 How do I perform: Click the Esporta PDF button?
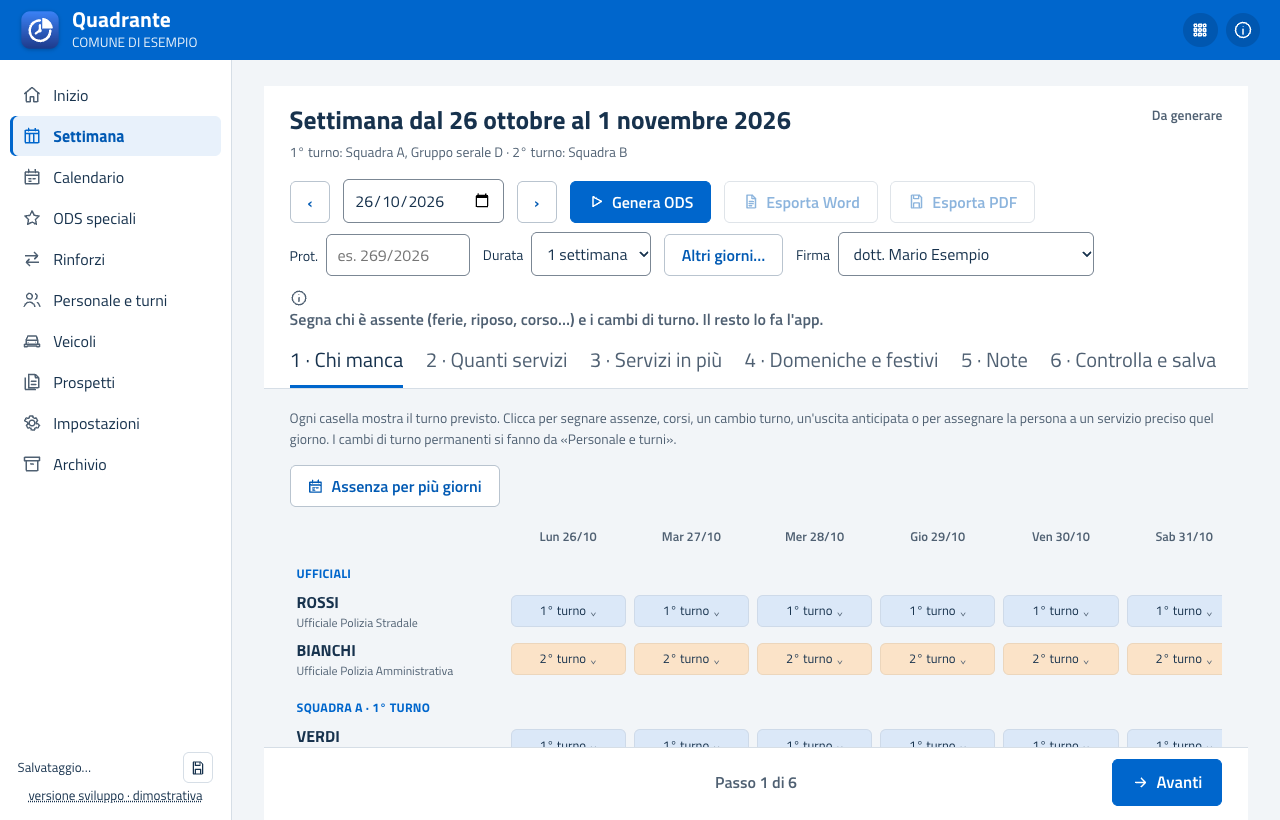point(962,202)
